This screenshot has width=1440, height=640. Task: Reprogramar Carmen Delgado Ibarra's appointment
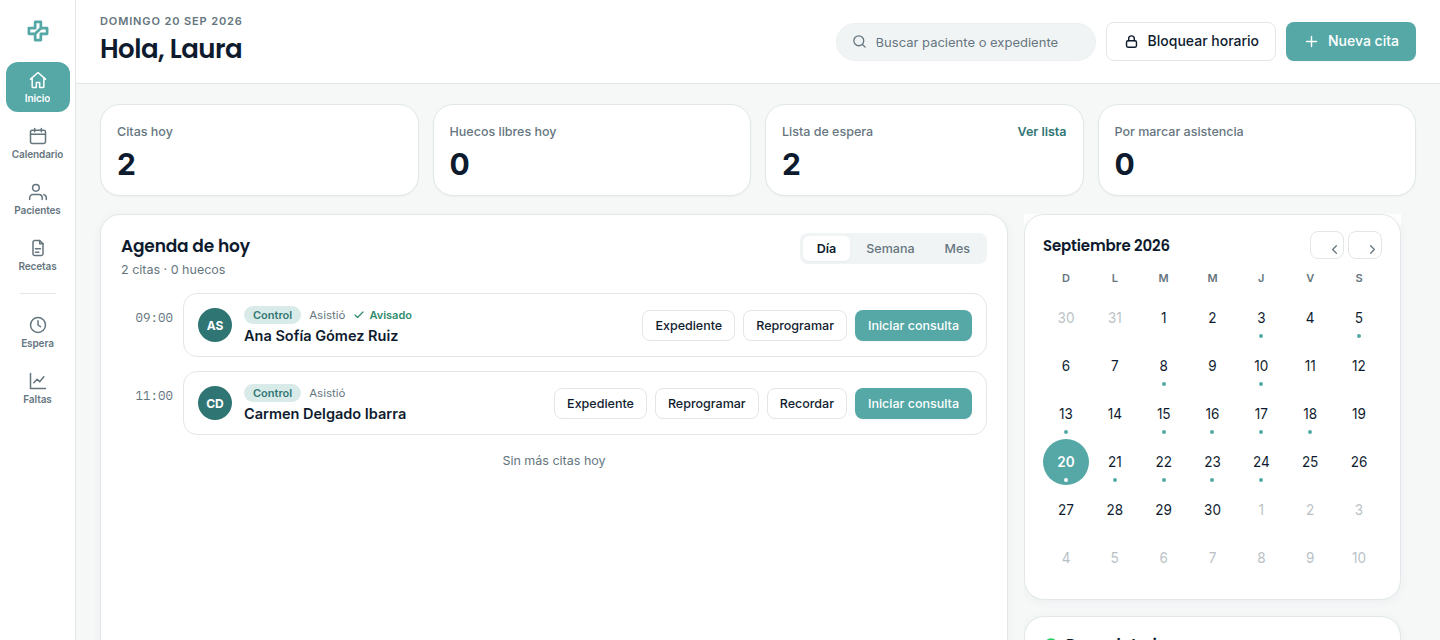(x=707, y=403)
